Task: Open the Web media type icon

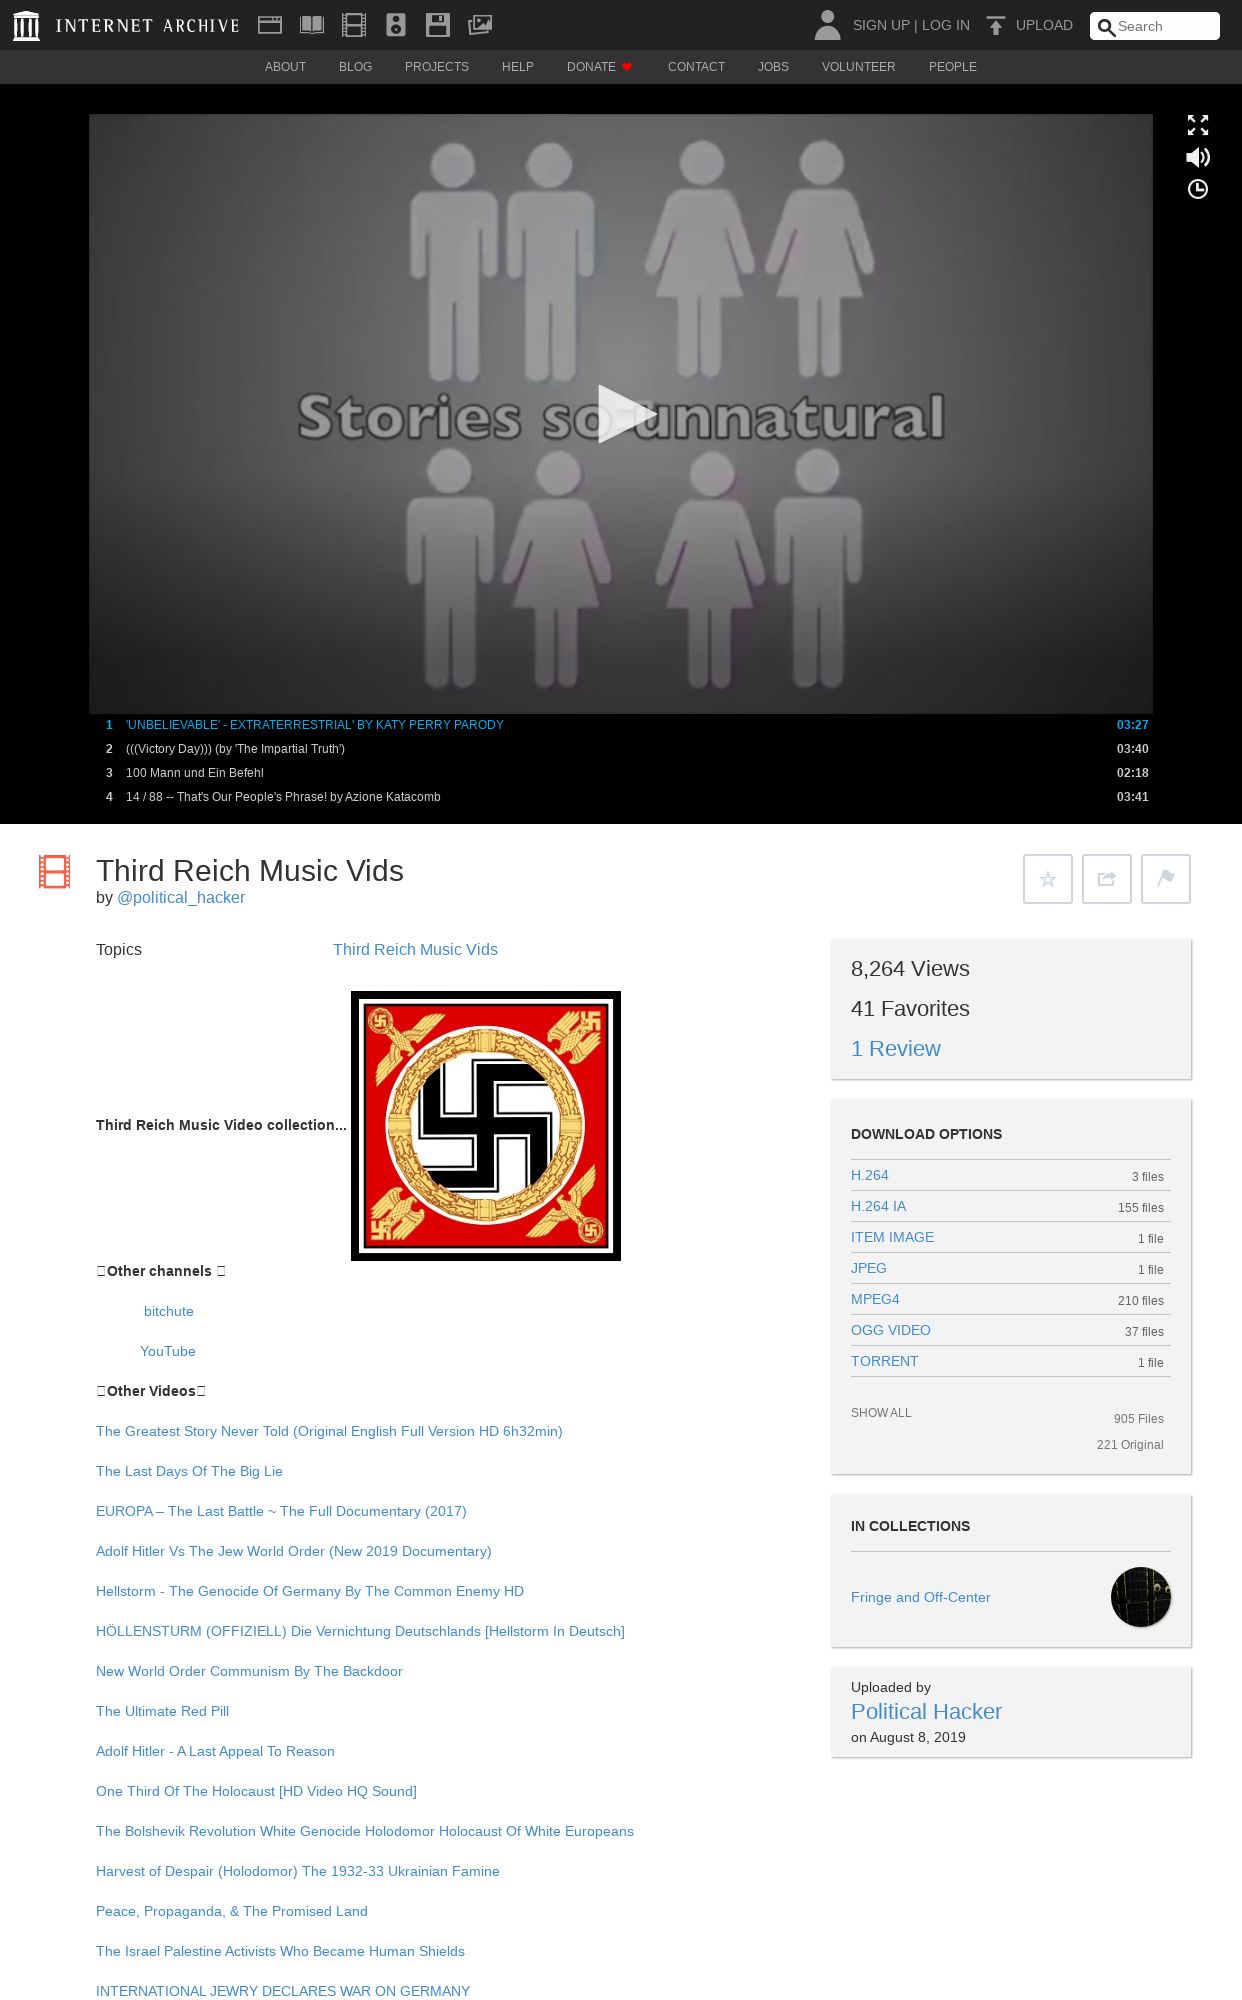Action: [x=270, y=25]
